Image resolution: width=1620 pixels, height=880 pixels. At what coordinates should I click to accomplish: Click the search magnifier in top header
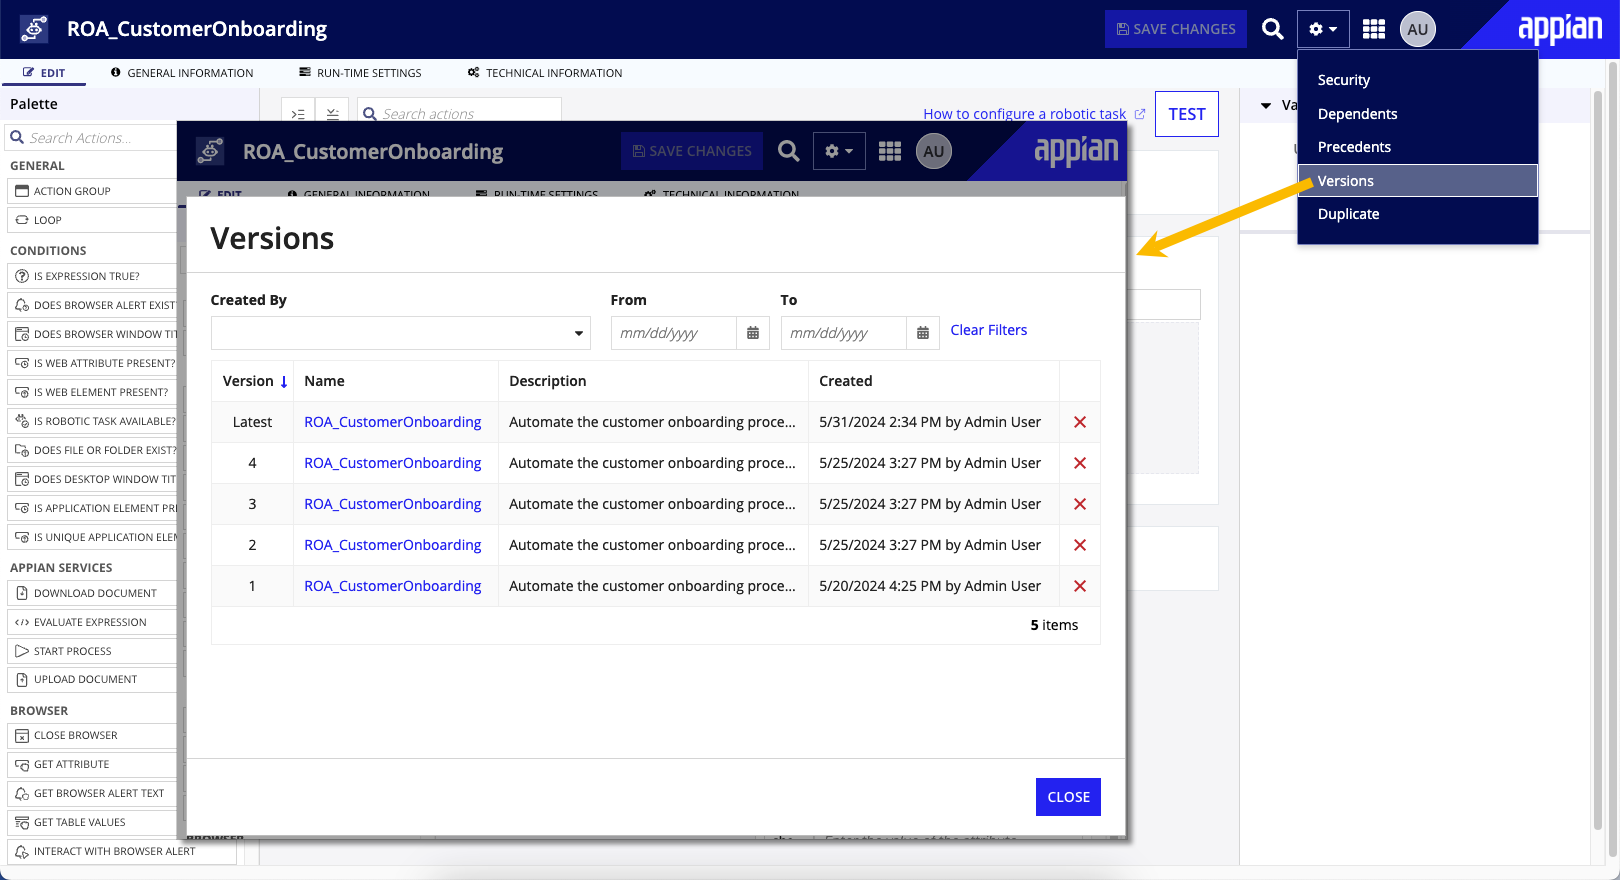pyautogui.click(x=1272, y=29)
